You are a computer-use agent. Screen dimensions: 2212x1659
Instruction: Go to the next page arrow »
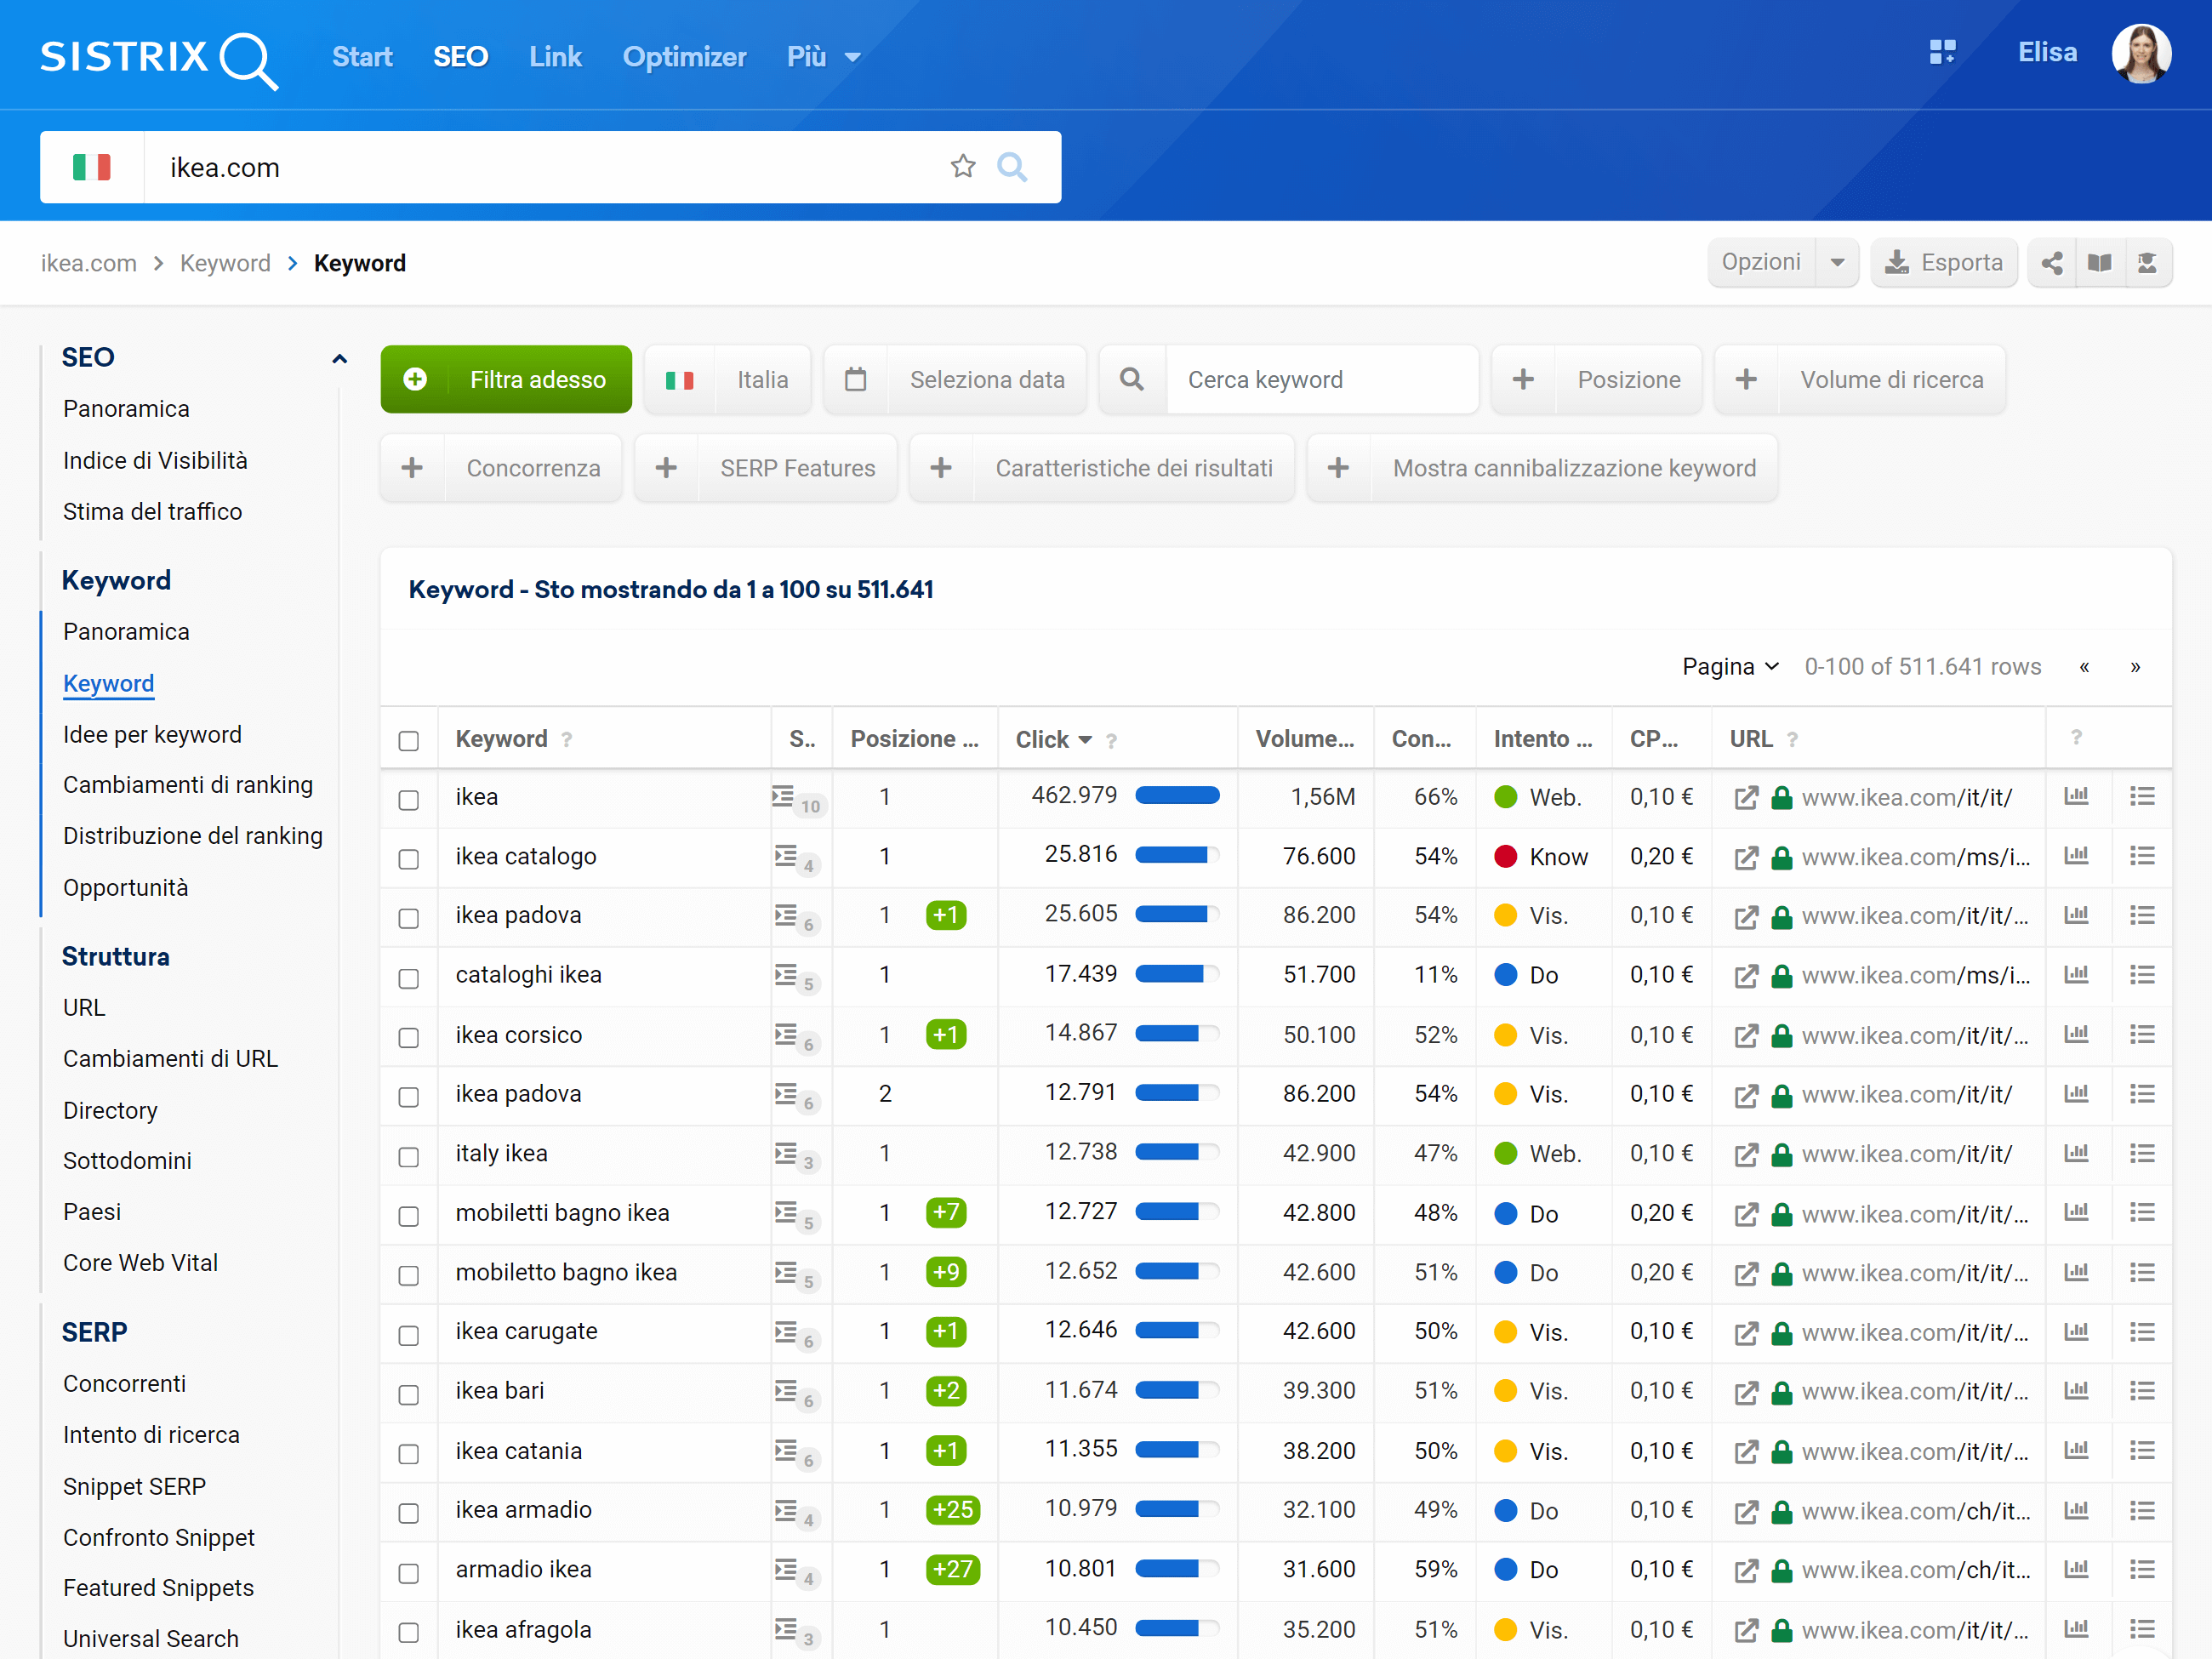(2135, 667)
